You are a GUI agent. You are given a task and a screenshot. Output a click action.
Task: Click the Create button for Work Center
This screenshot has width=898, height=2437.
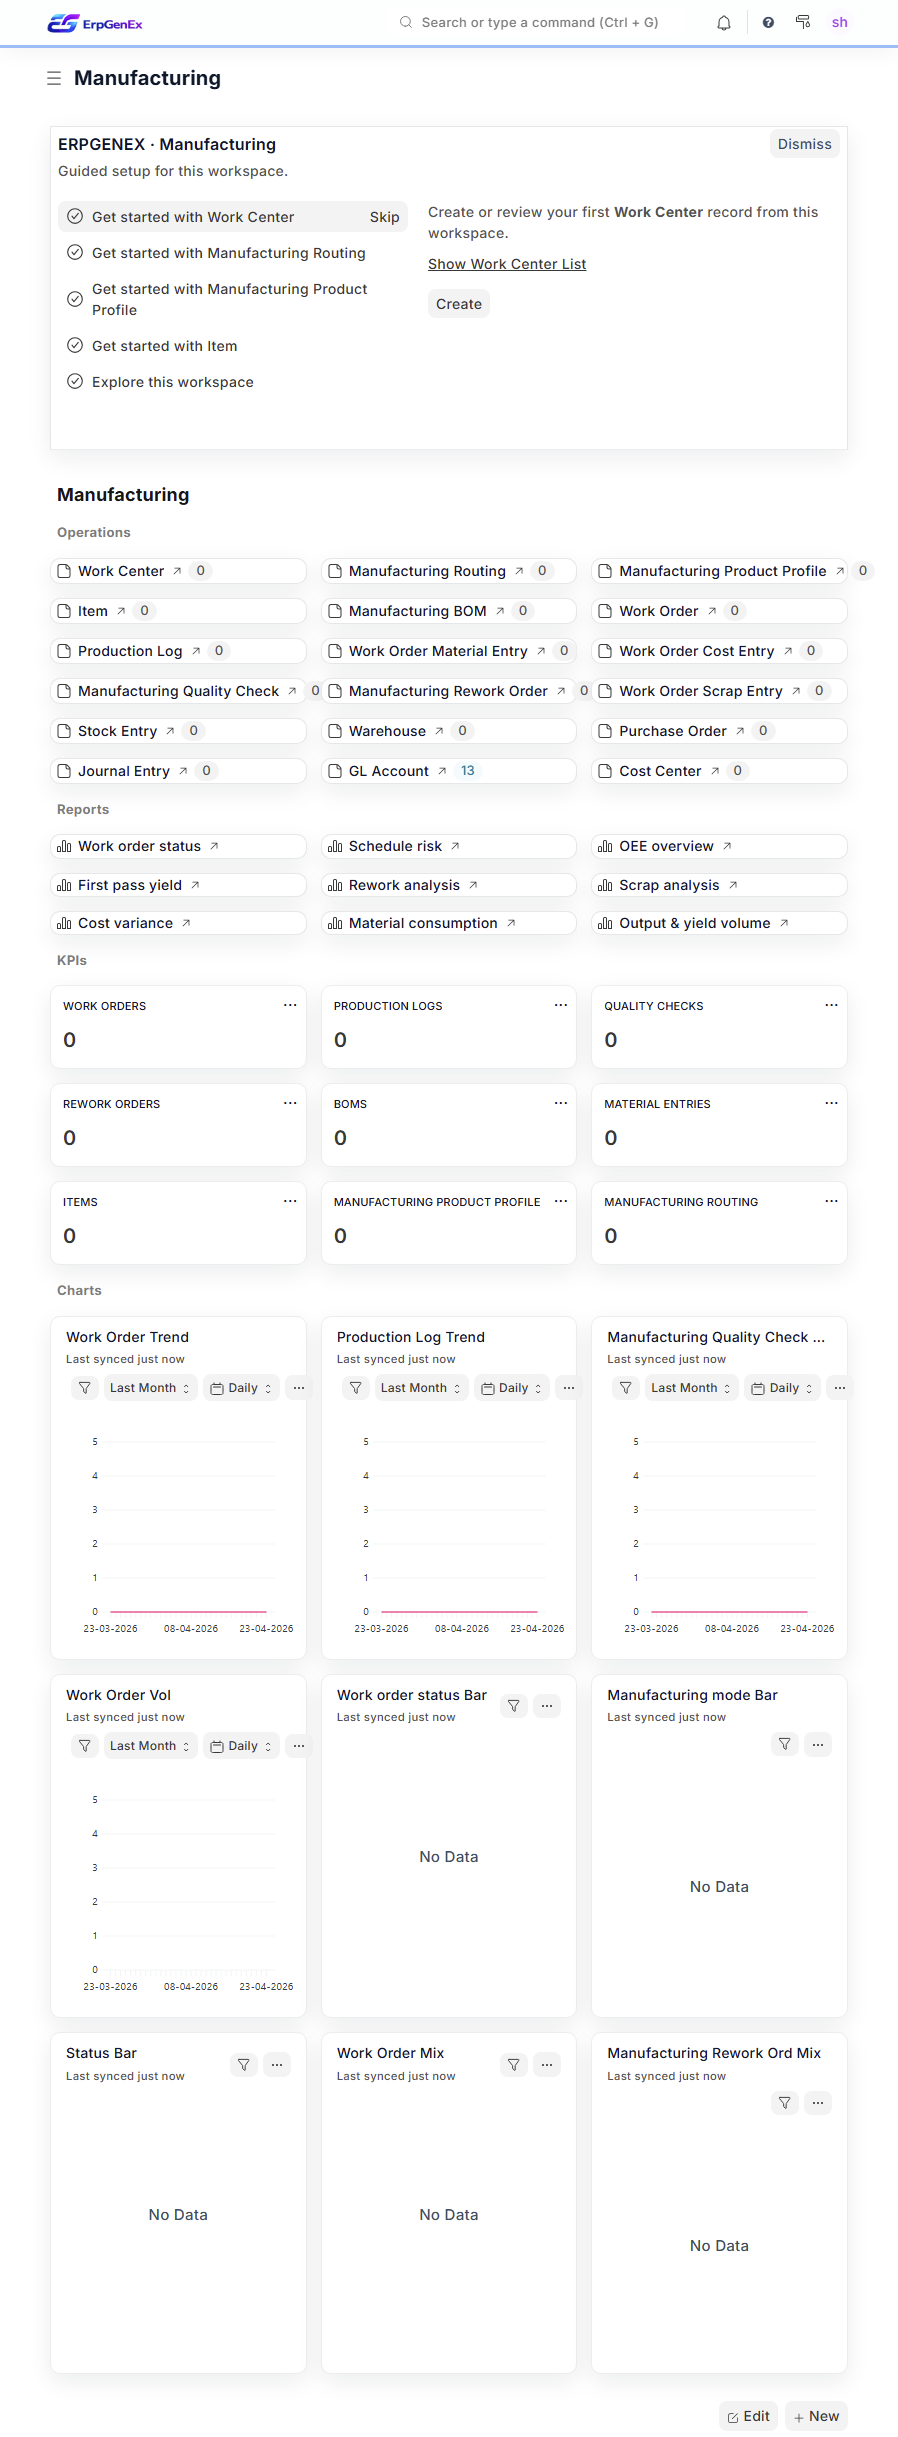coord(458,303)
